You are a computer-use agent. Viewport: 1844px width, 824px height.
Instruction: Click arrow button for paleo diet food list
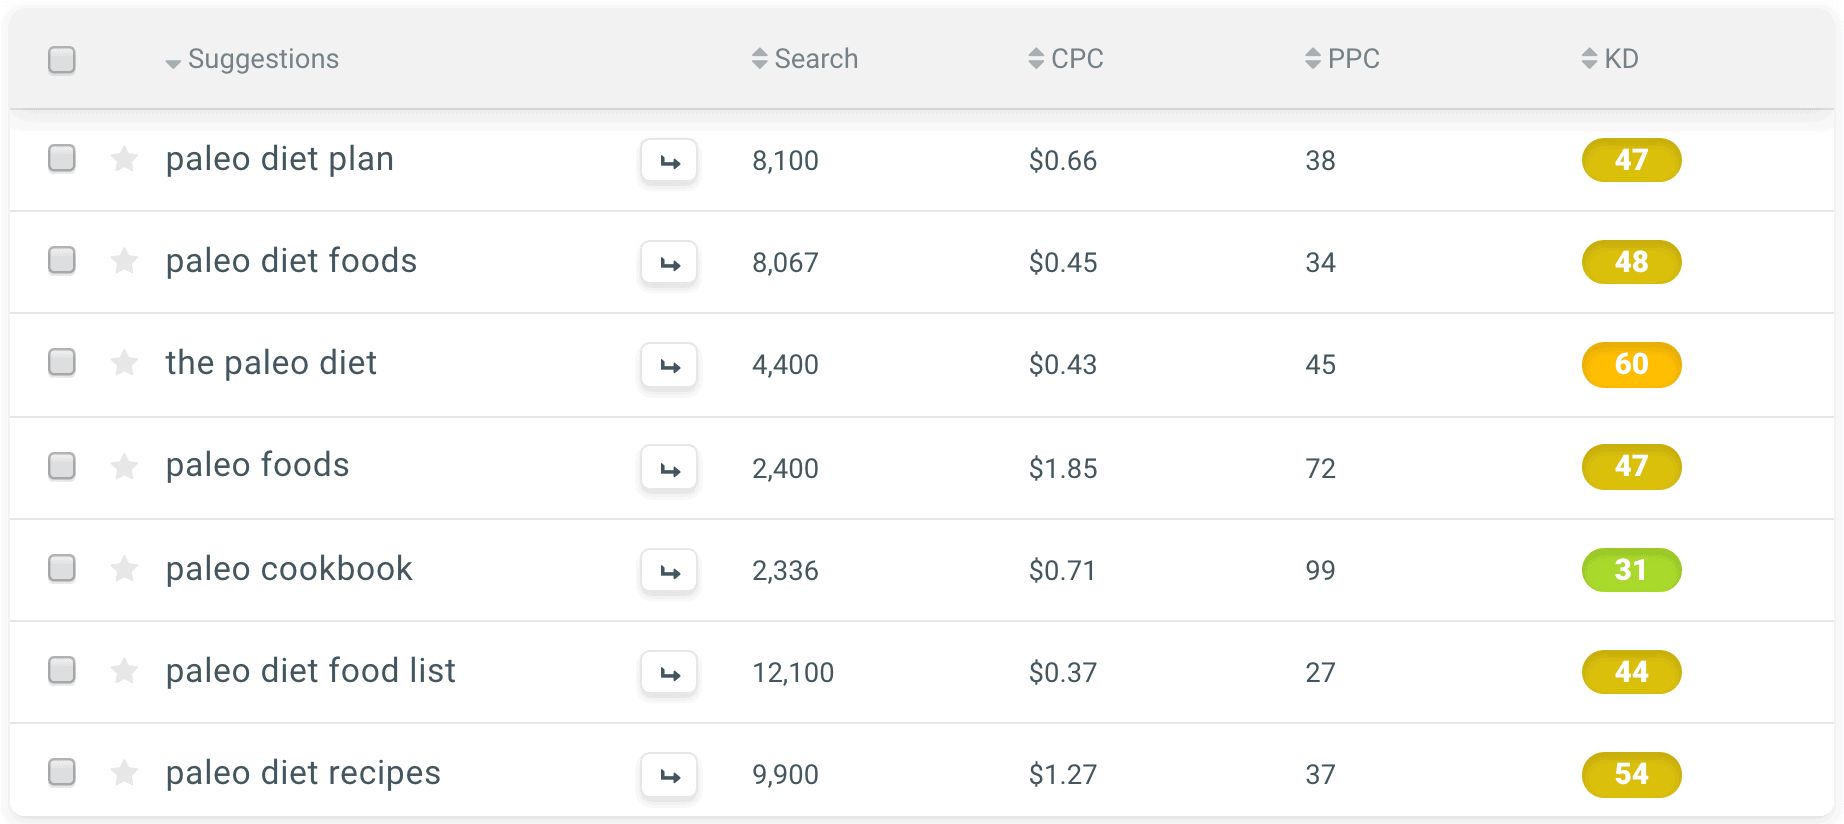pos(669,673)
